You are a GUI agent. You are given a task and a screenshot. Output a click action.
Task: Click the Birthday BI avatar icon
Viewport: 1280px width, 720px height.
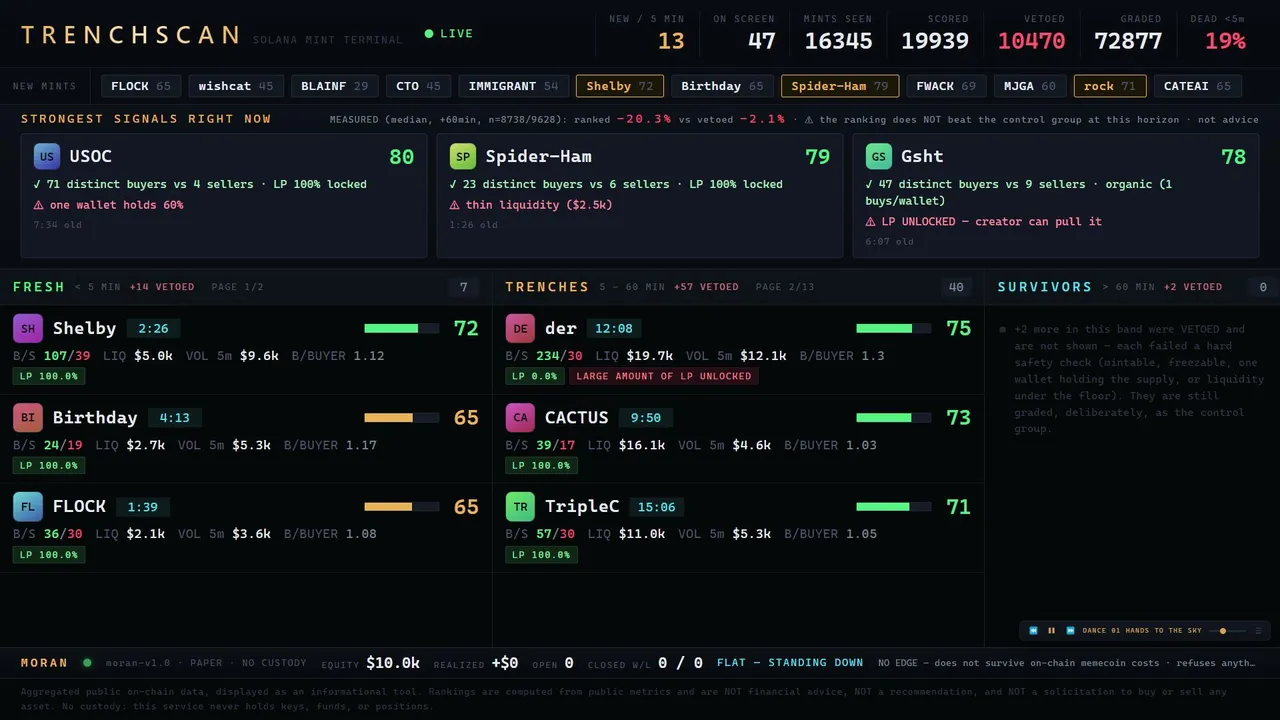point(28,417)
